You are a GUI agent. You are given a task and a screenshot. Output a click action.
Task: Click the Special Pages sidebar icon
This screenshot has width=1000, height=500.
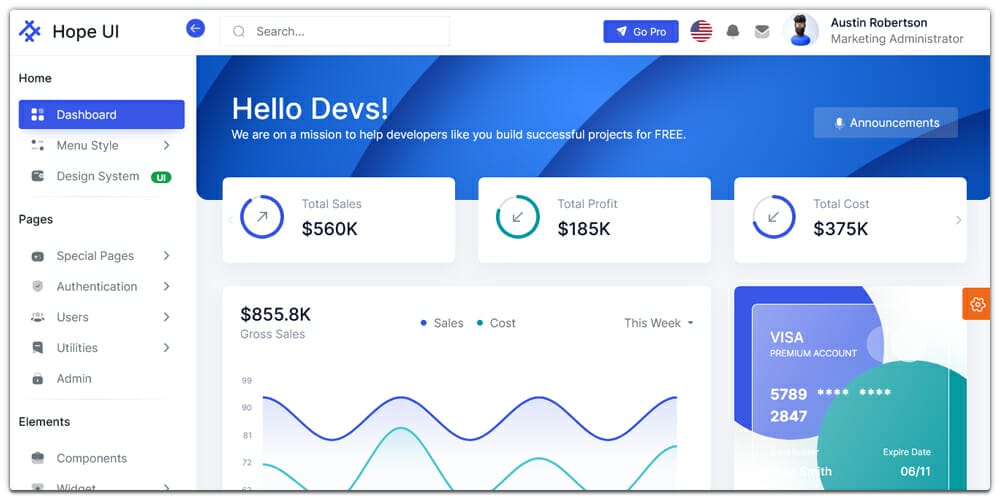38,256
